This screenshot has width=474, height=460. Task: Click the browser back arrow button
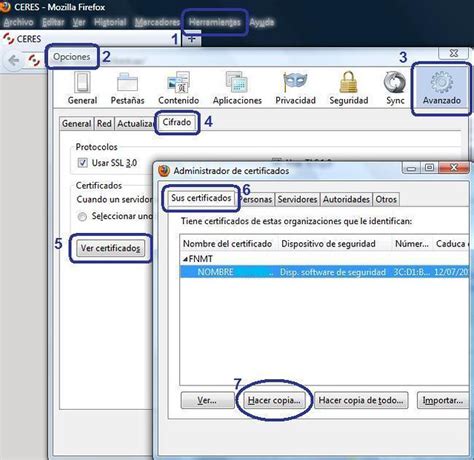pos(13,60)
